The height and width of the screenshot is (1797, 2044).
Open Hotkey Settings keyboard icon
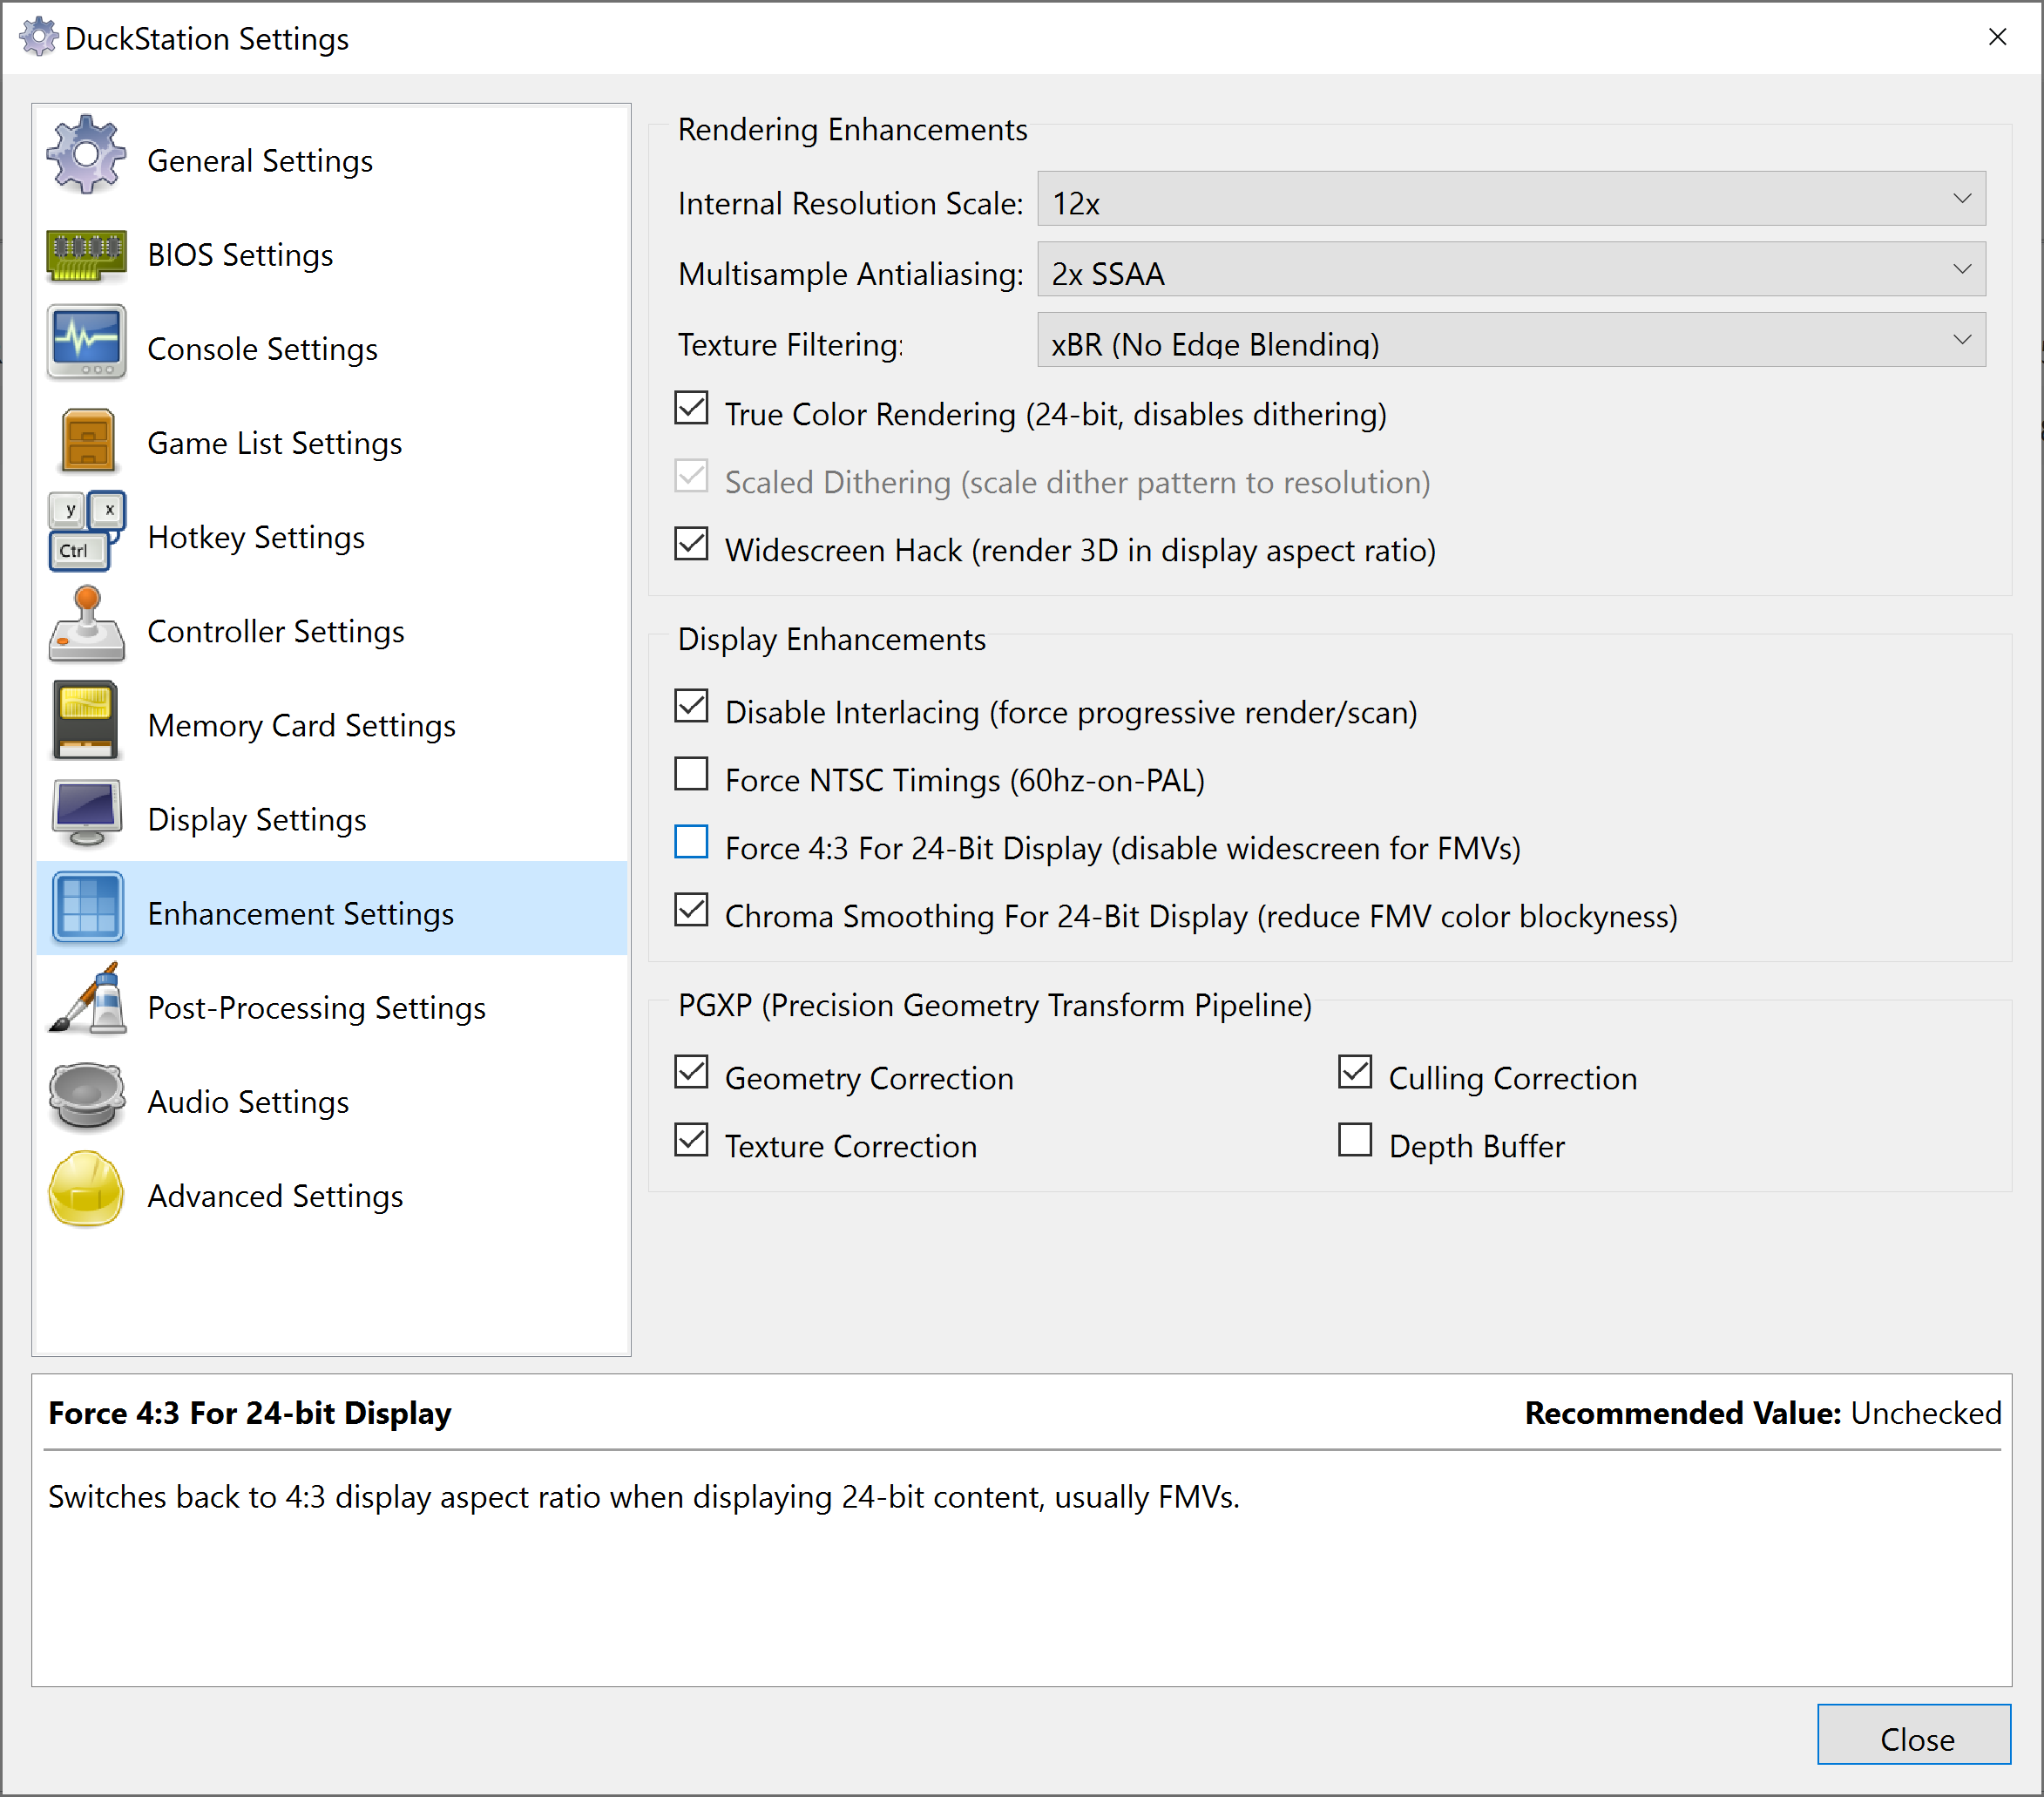(x=86, y=531)
